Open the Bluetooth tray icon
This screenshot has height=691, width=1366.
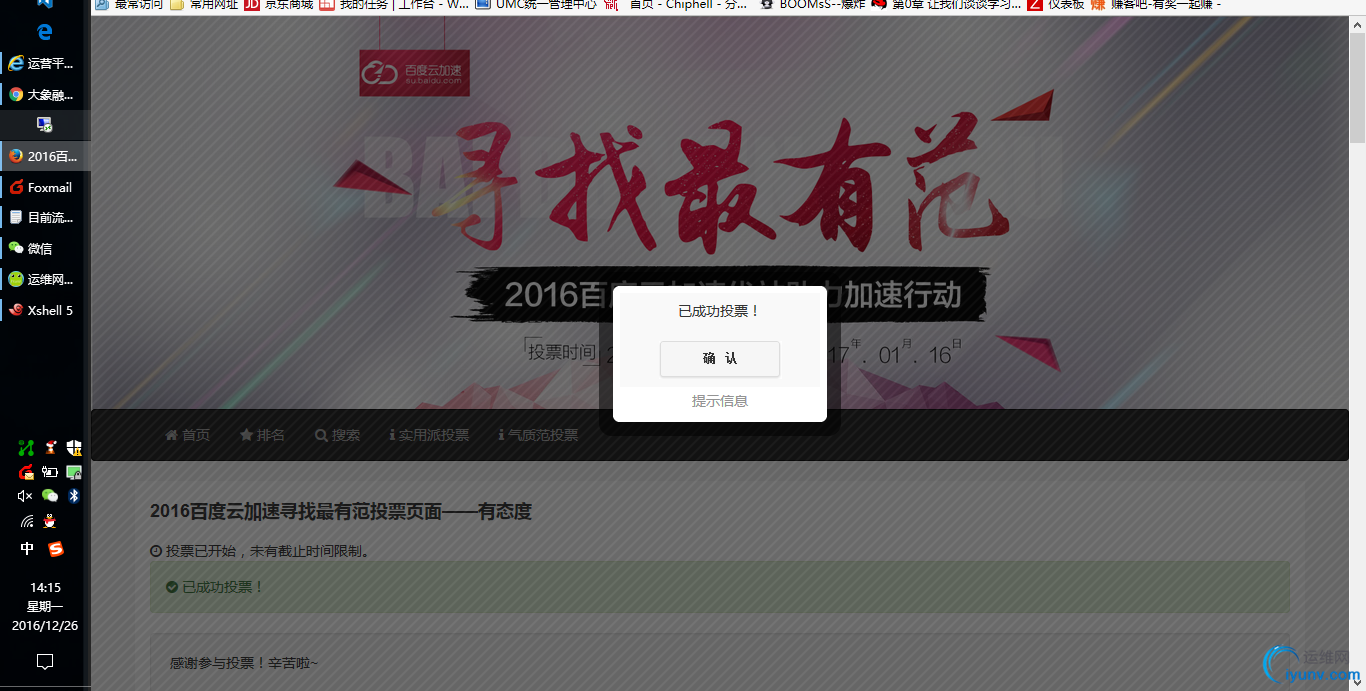pyautogui.click(x=74, y=496)
